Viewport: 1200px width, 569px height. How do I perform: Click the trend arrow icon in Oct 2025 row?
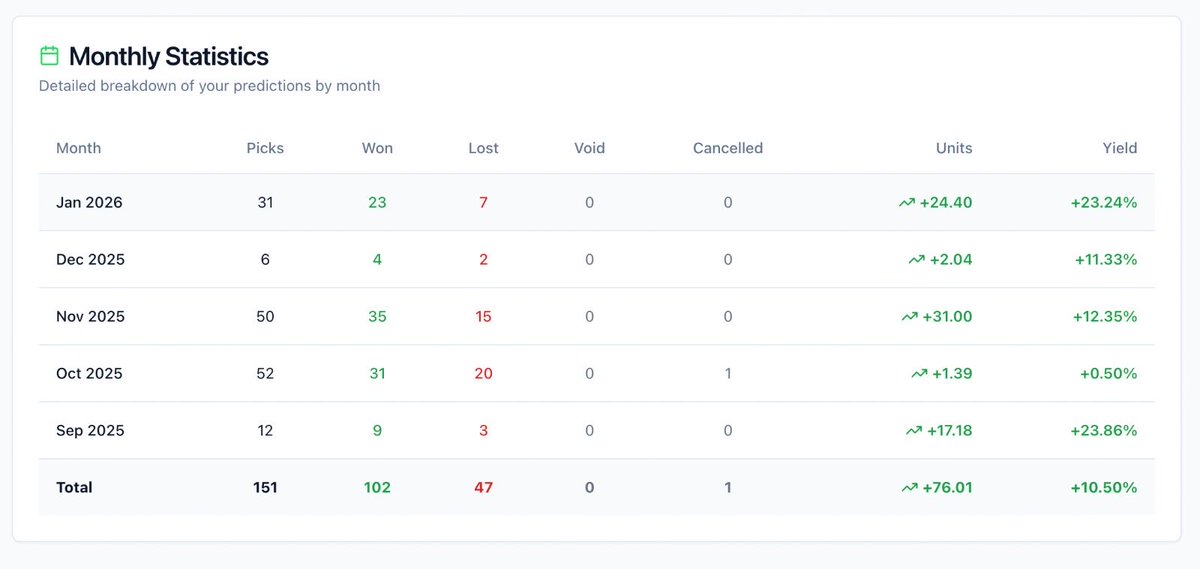coord(919,373)
